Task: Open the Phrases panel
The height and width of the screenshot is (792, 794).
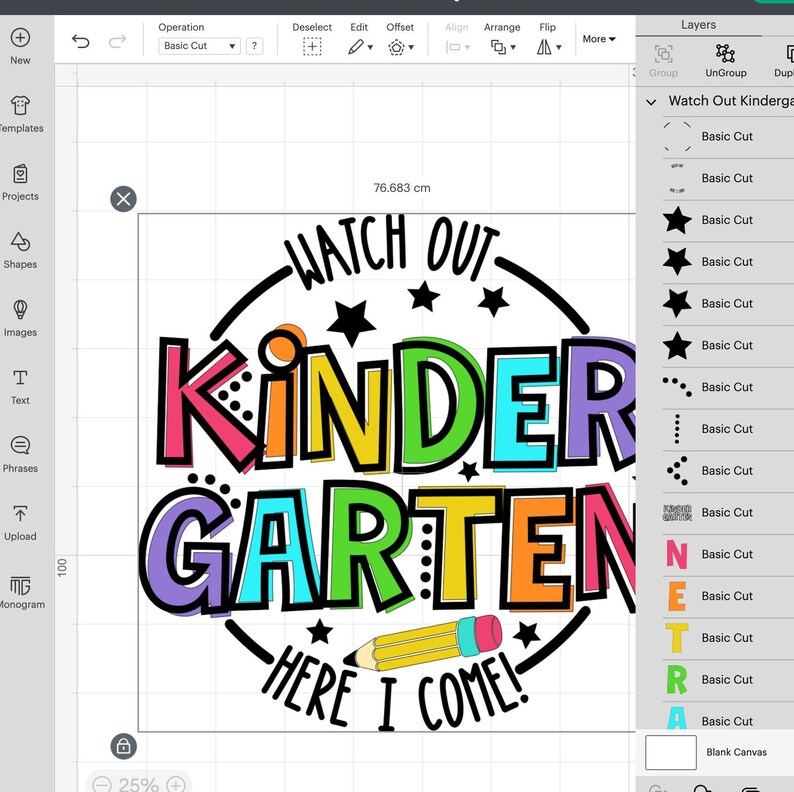Action: tap(20, 454)
